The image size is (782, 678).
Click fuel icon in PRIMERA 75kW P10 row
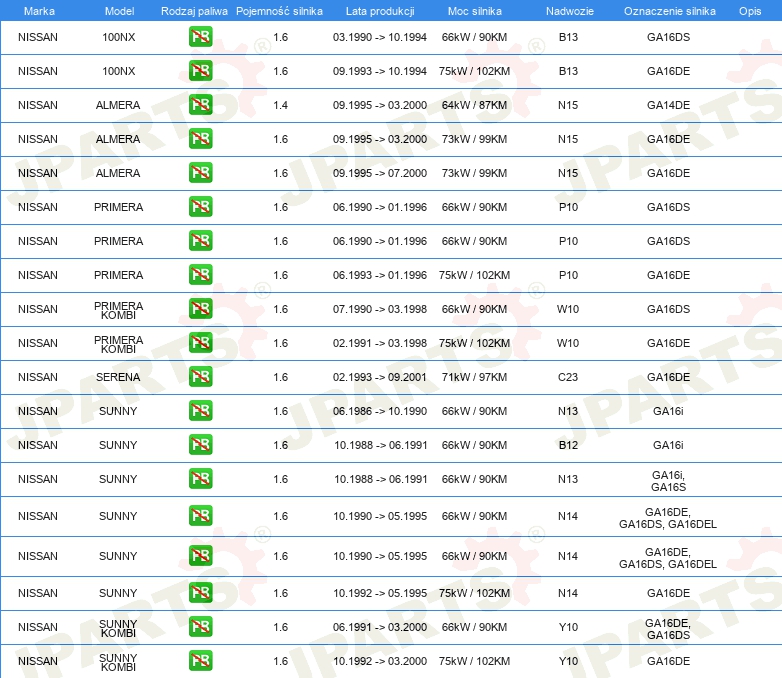point(200,275)
